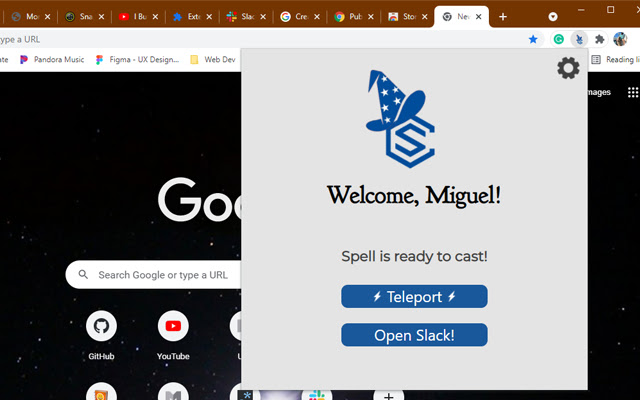
Task: Open the Extensions puzzle piece menu
Action: click(599, 39)
